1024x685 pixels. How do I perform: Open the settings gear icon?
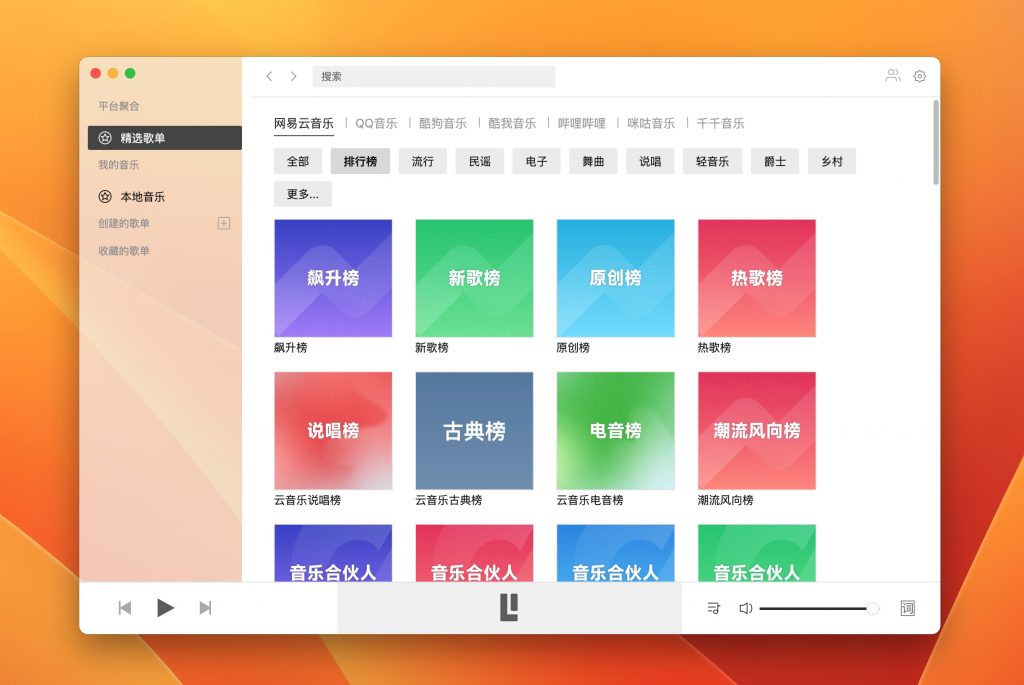point(919,76)
